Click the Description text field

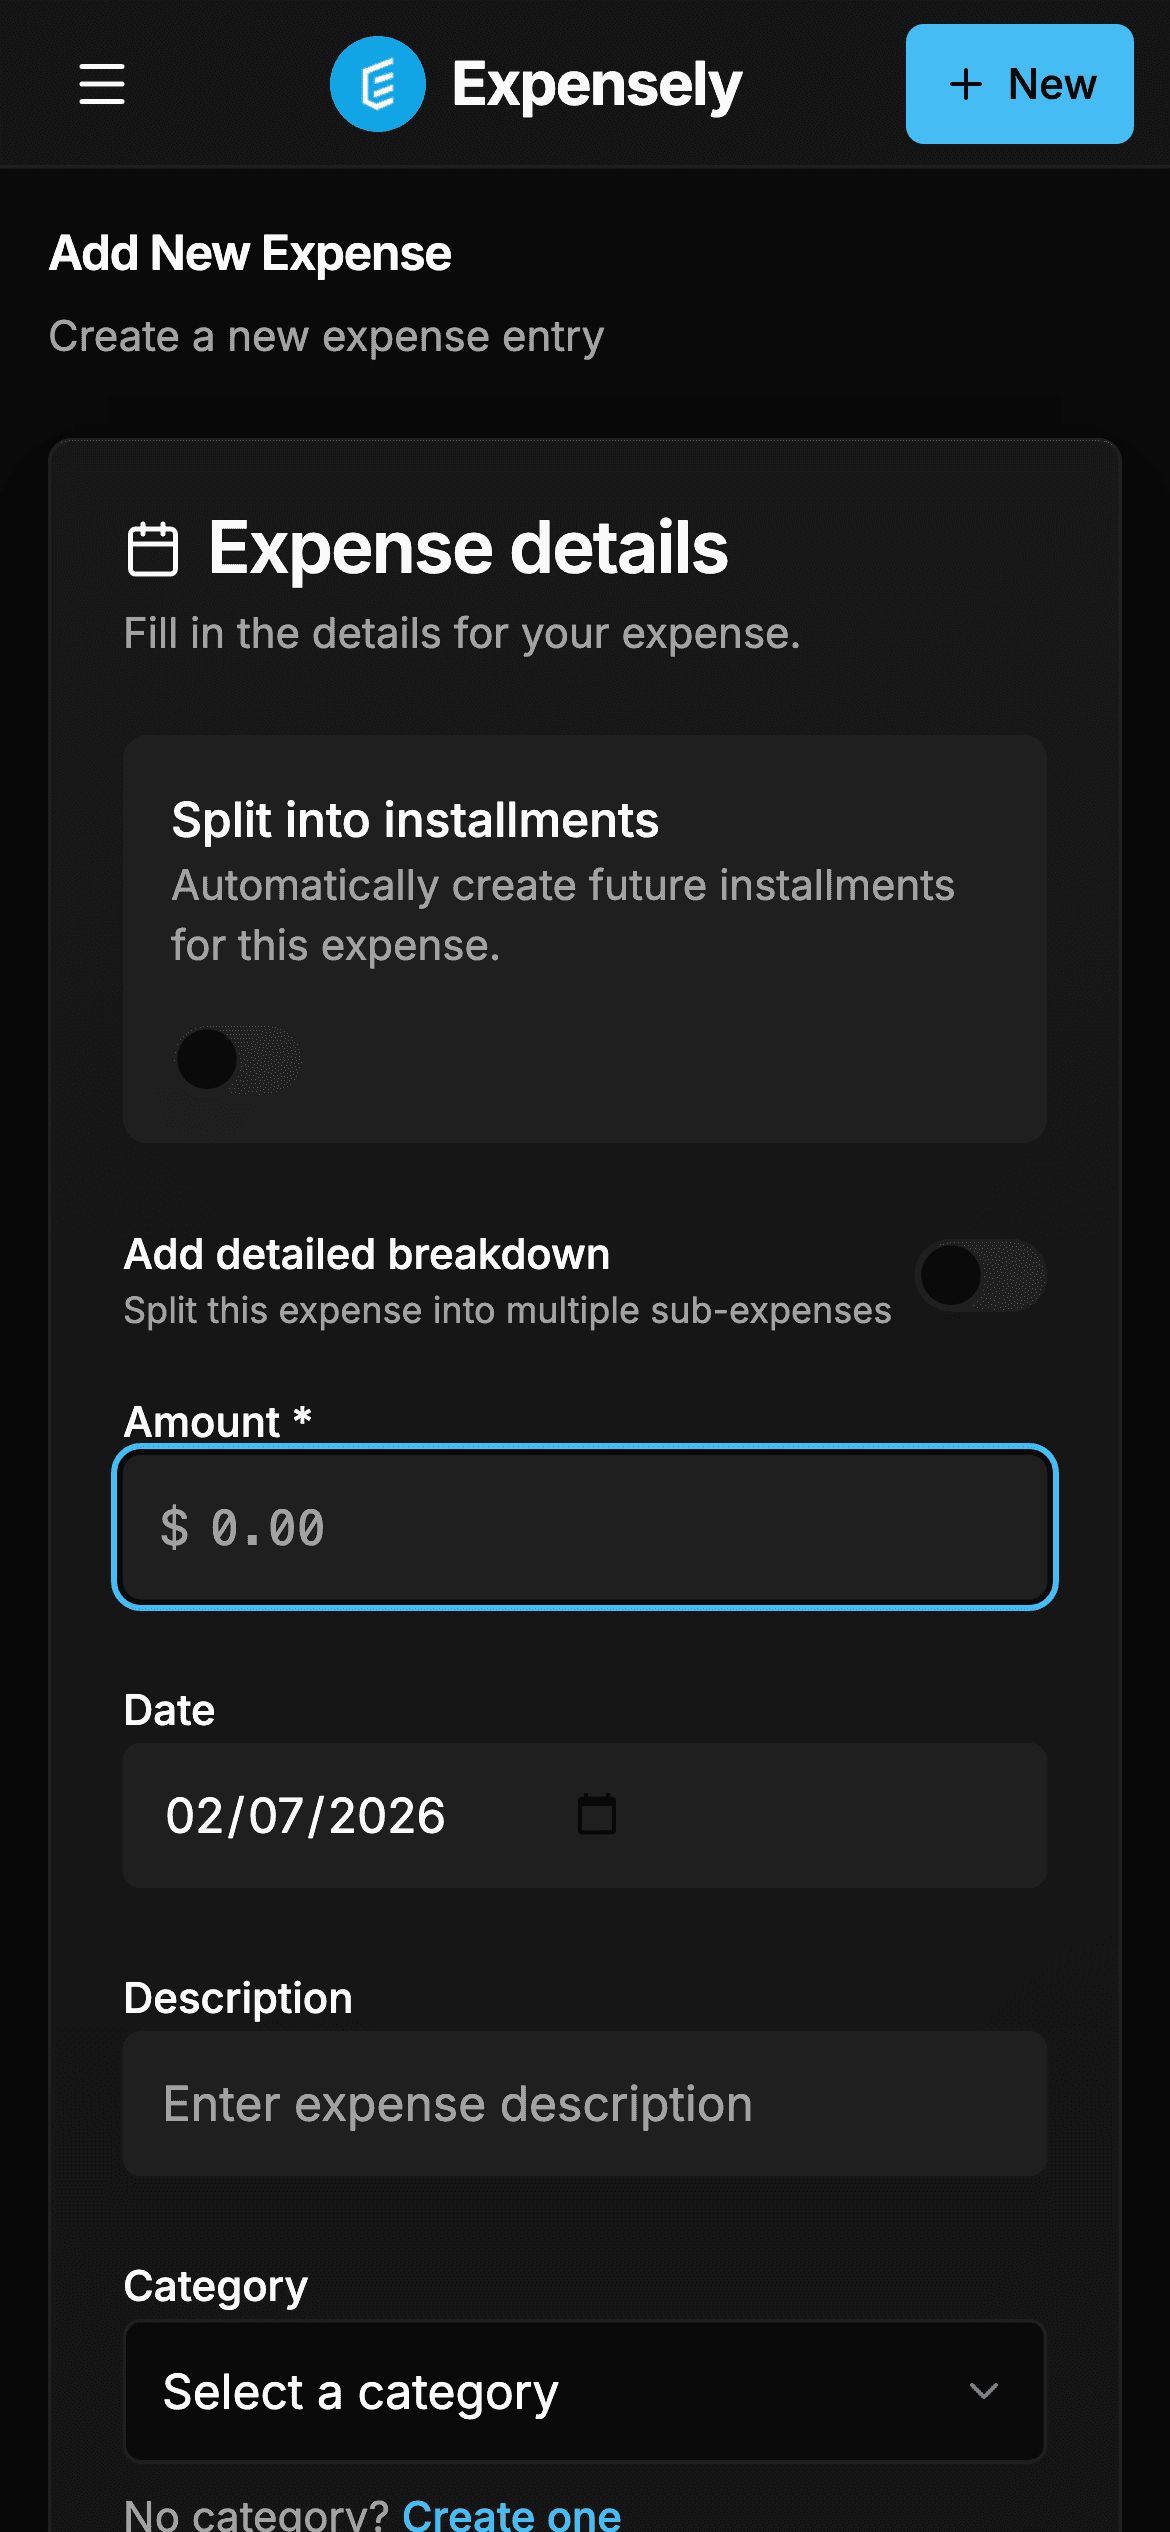tap(585, 2104)
